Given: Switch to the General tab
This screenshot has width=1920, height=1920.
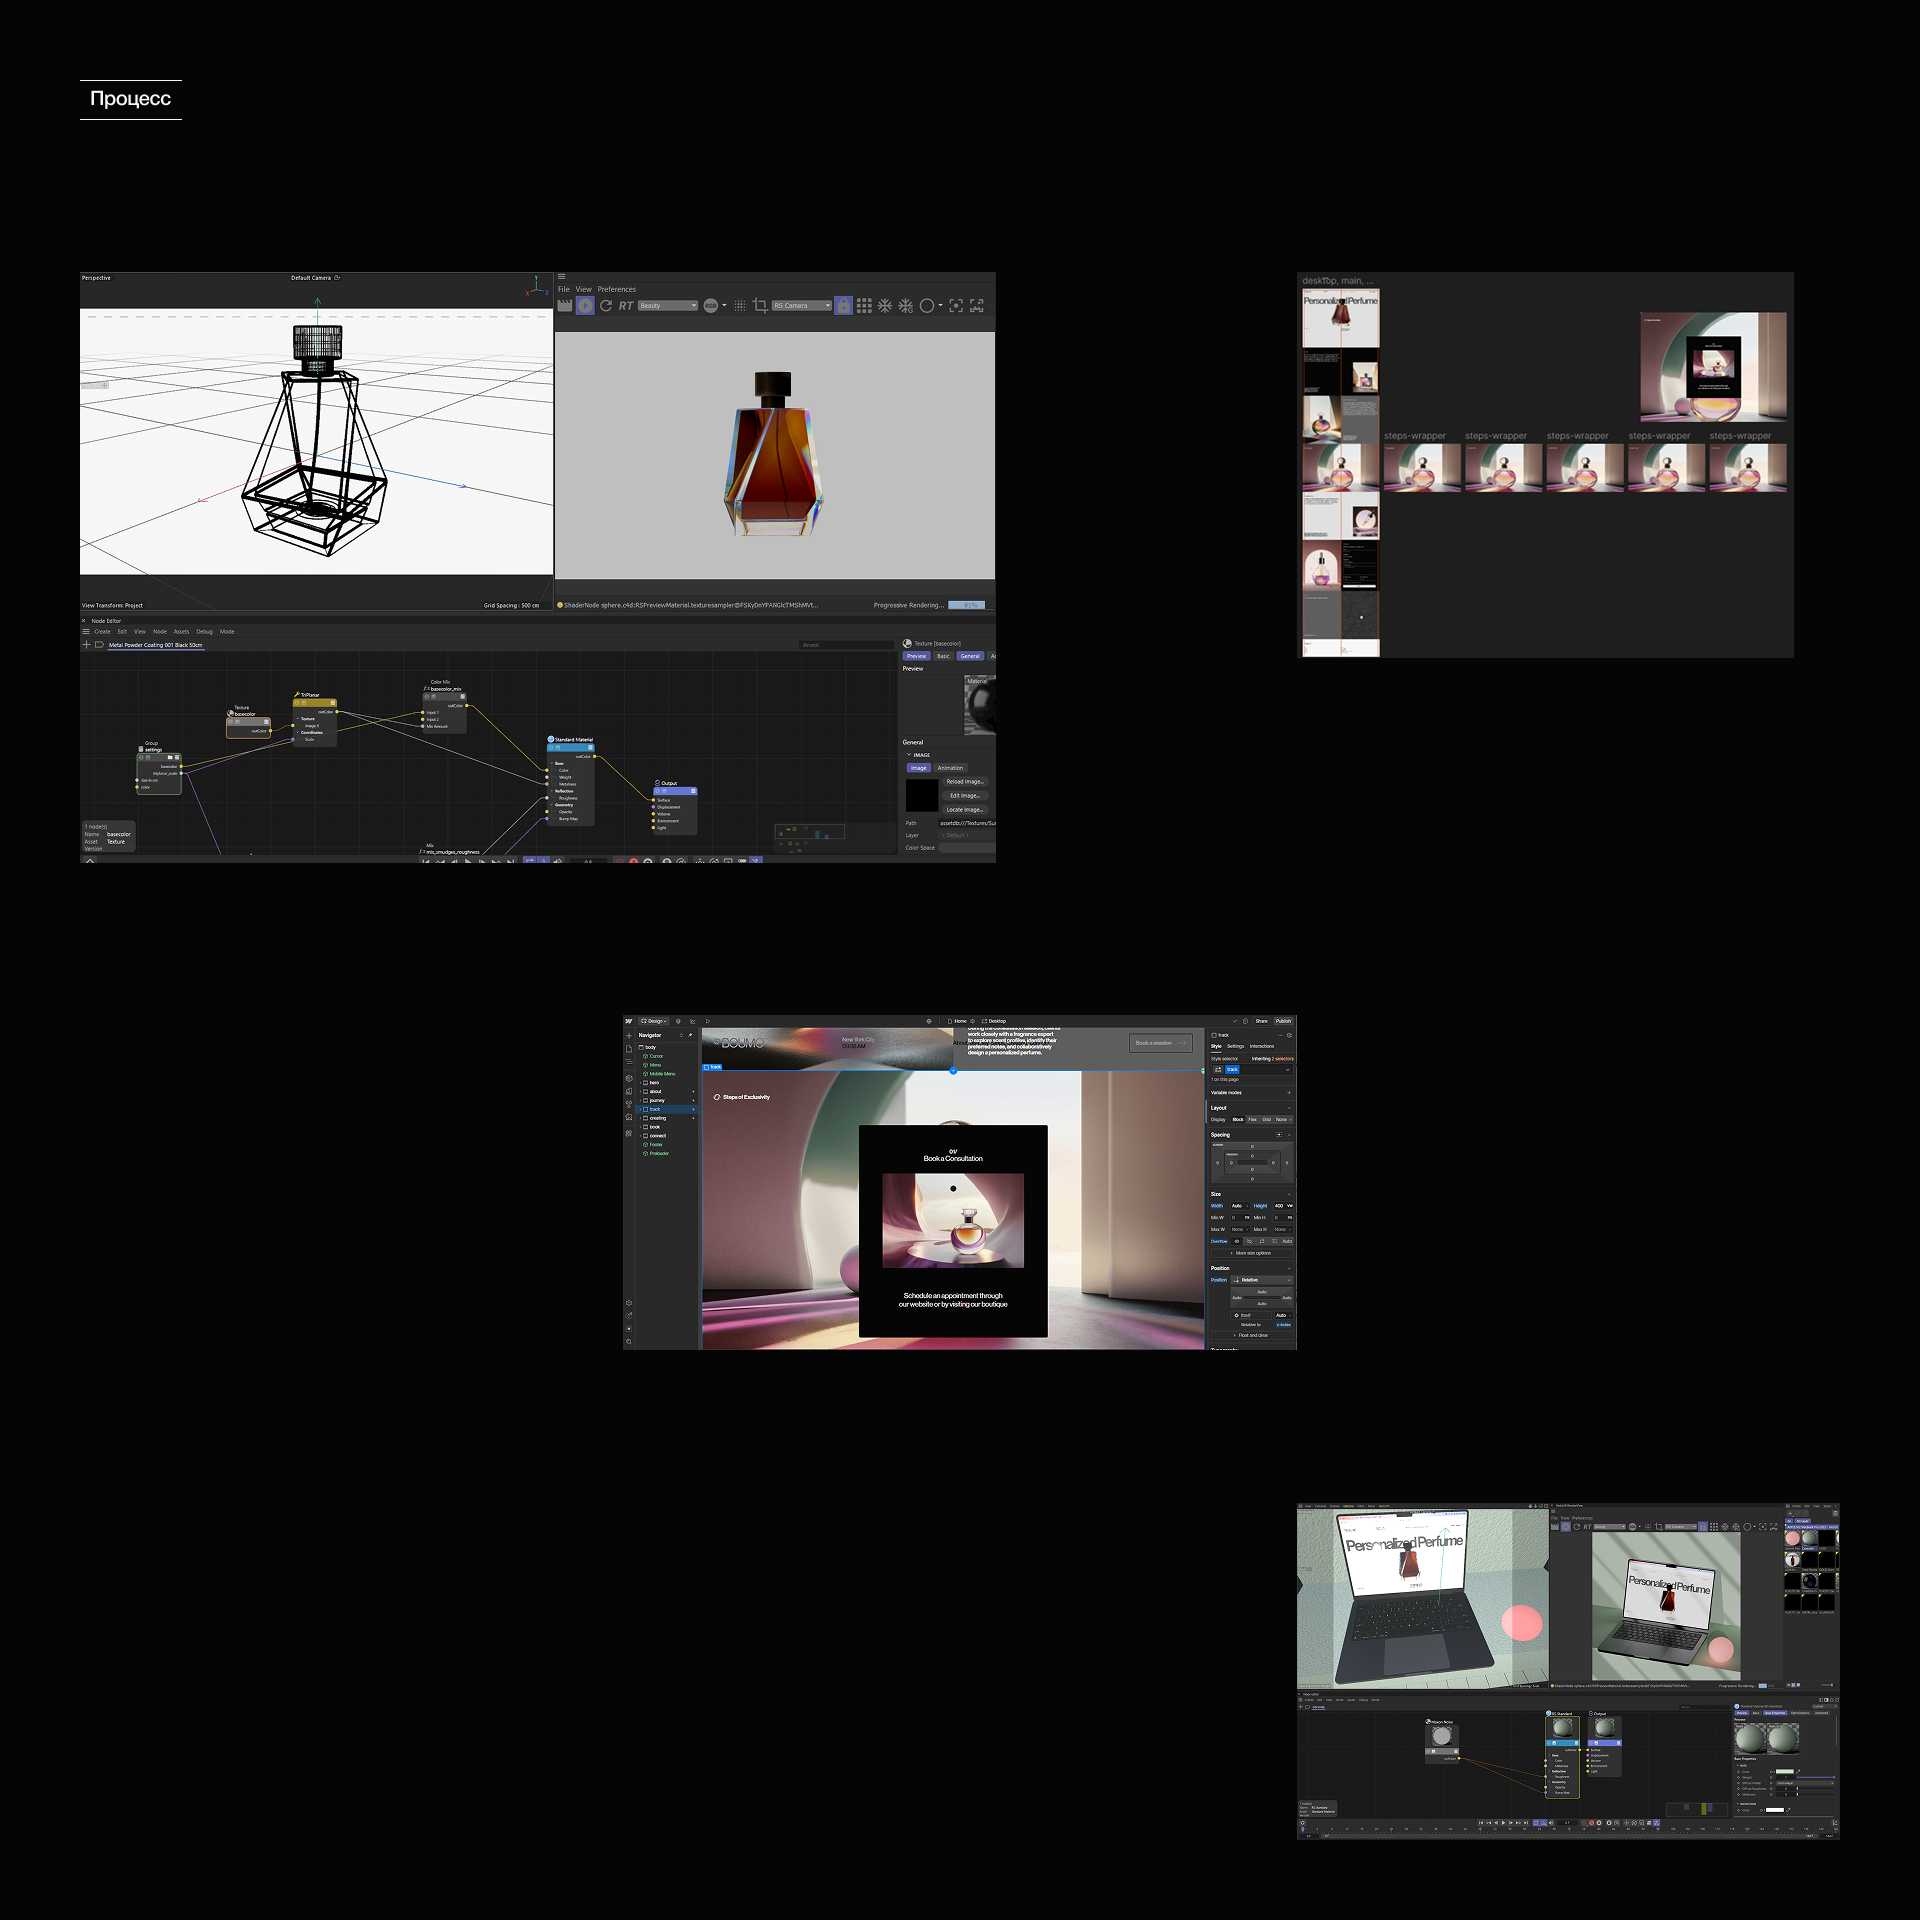Looking at the screenshot, I should pos(970,656).
